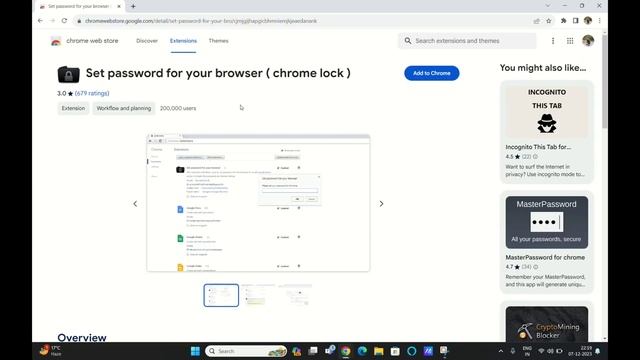This screenshot has width=640, height=360.
Task: Open the side panel icon in toolbar
Action: pos(576,21)
